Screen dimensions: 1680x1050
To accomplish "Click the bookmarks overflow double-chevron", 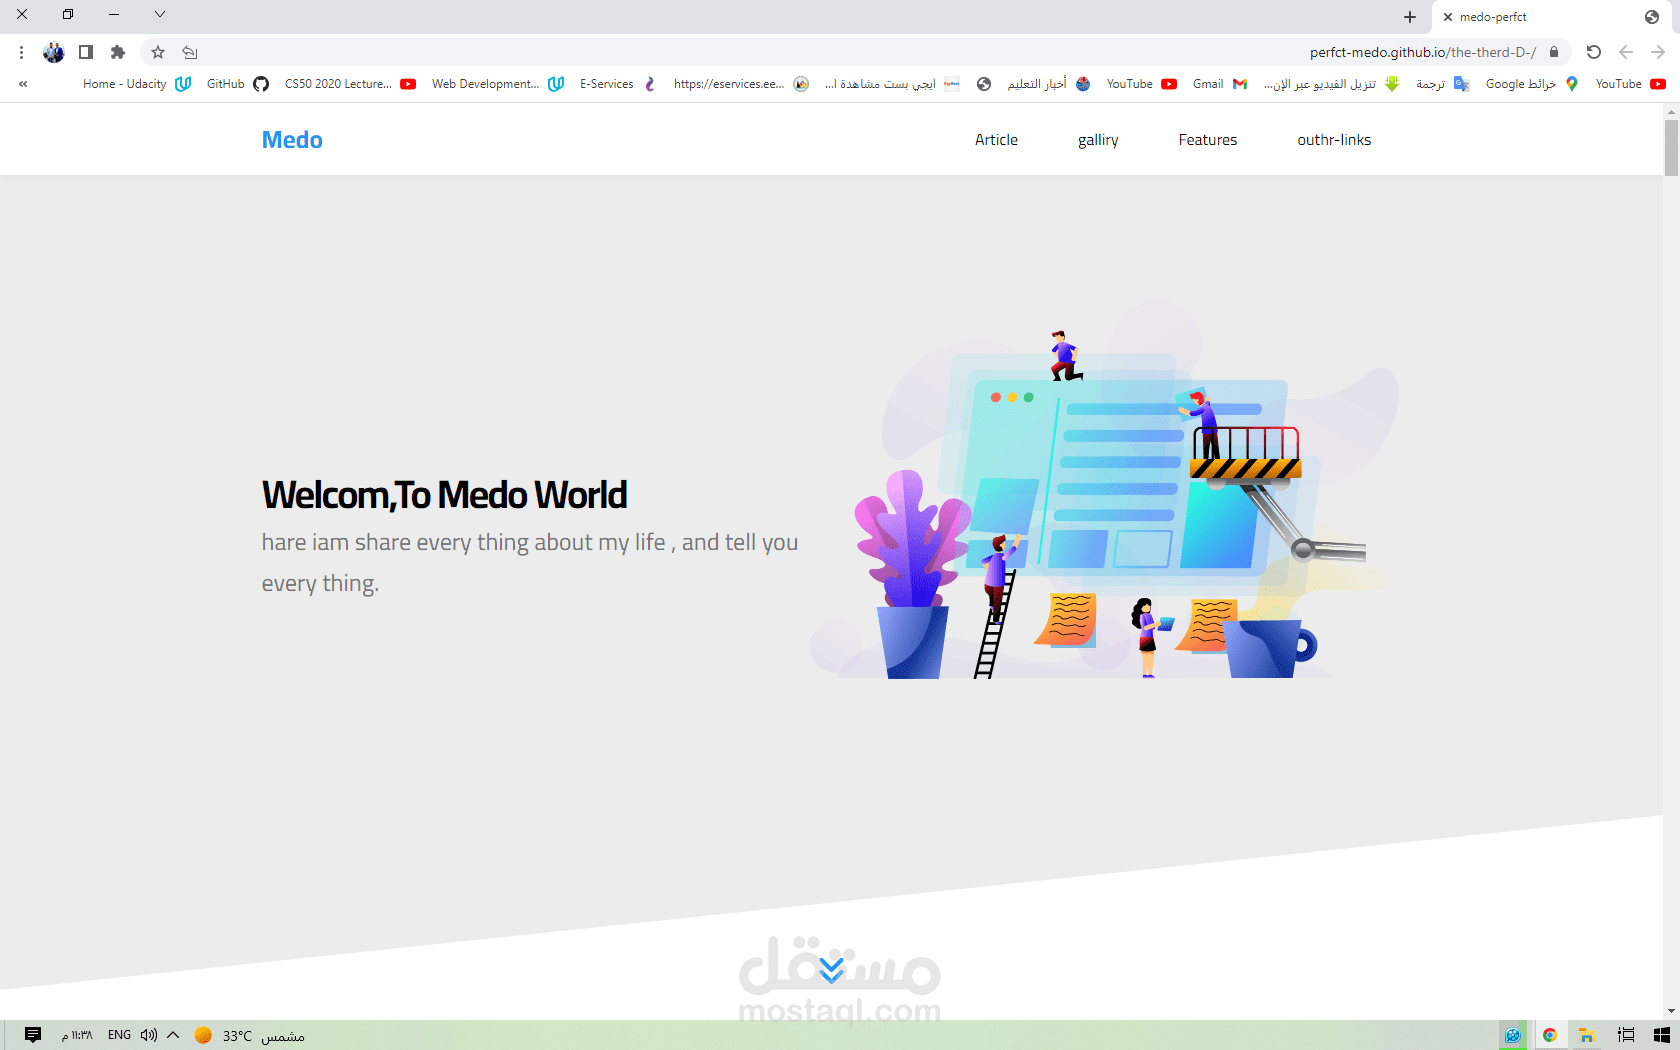I will (22, 84).
